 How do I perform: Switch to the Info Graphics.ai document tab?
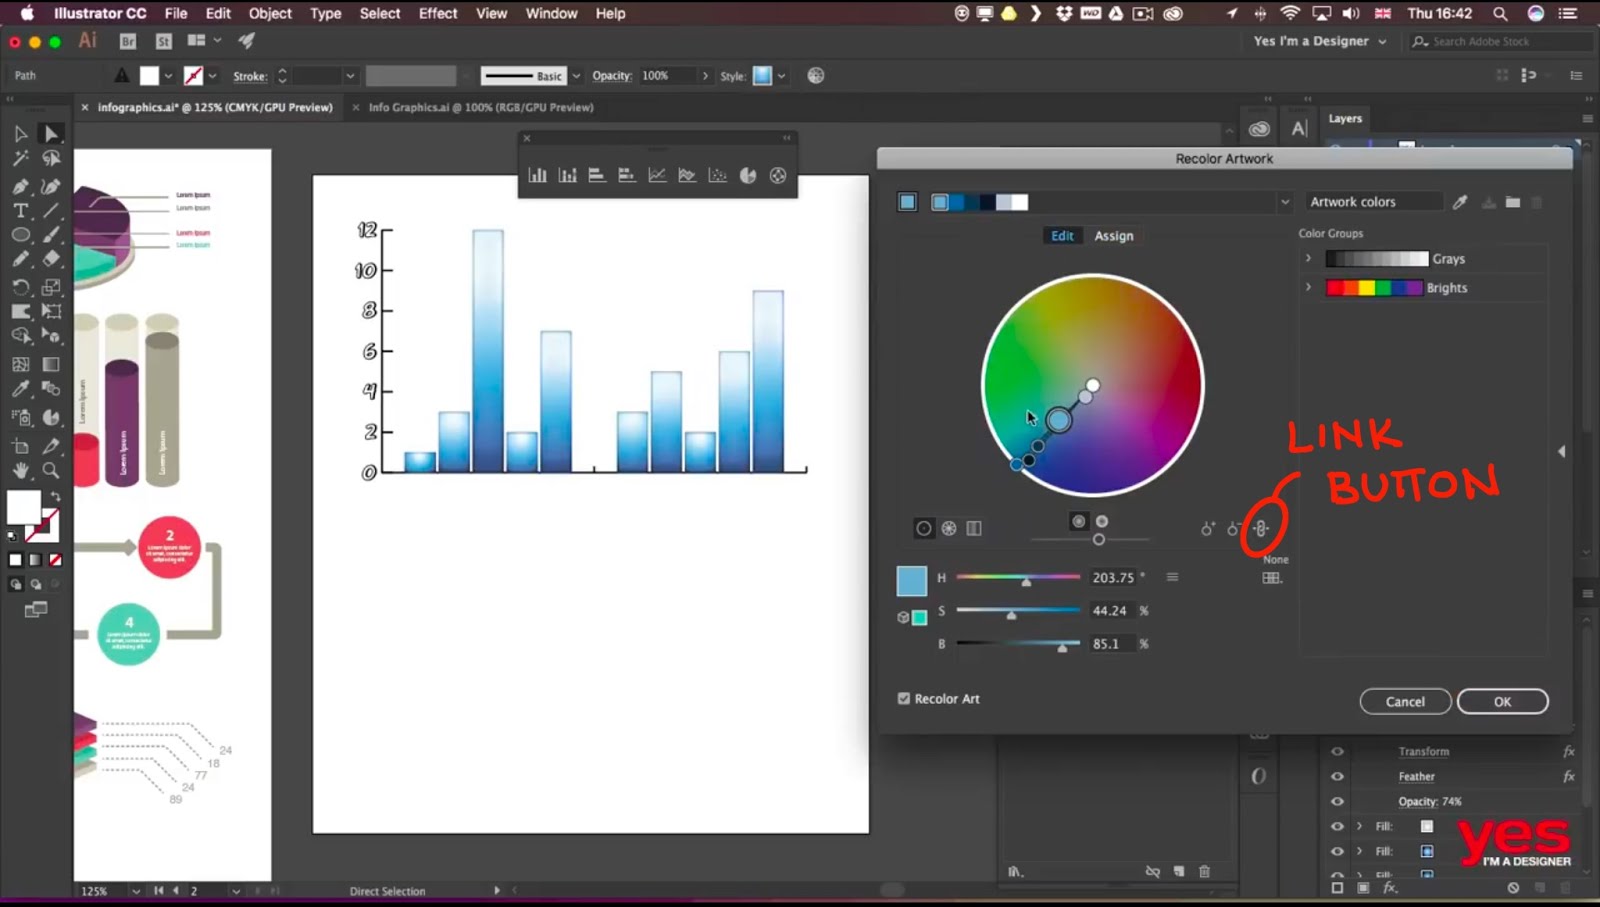(x=480, y=107)
